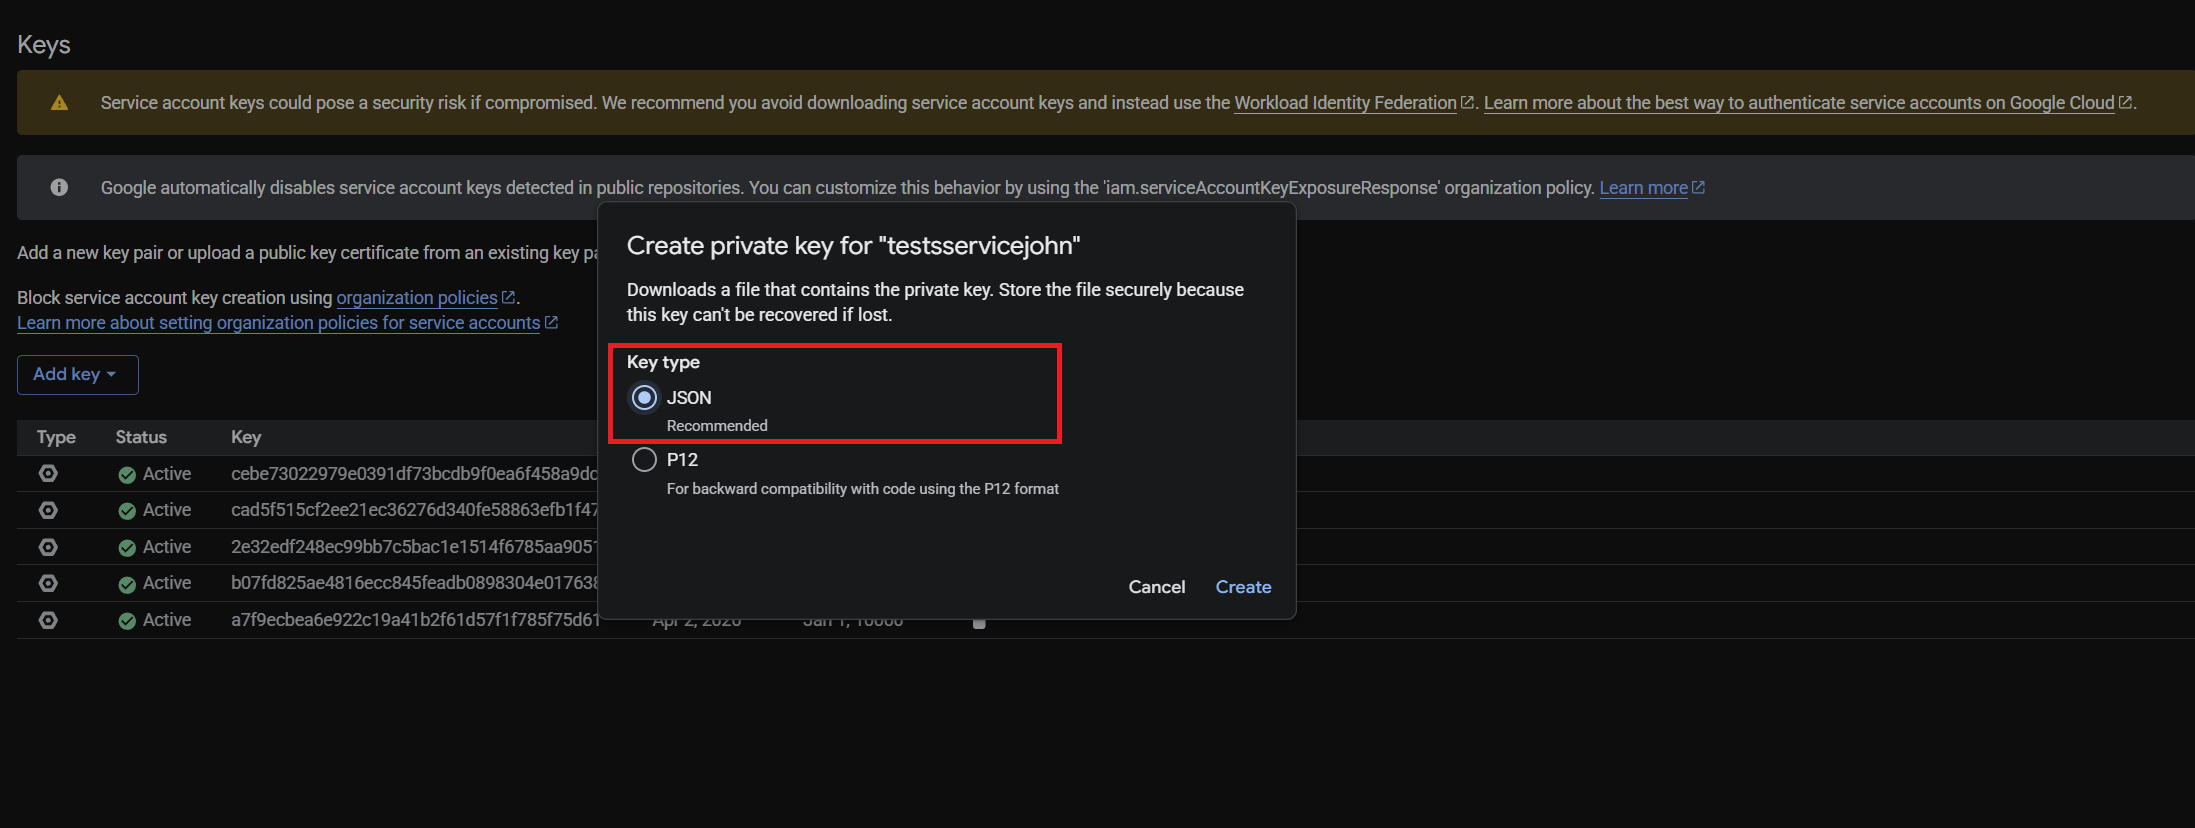Click the info circle icon in banner
The width and height of the screenshot is (2195, 828).
pyautogui.click(x=60, y=188)
